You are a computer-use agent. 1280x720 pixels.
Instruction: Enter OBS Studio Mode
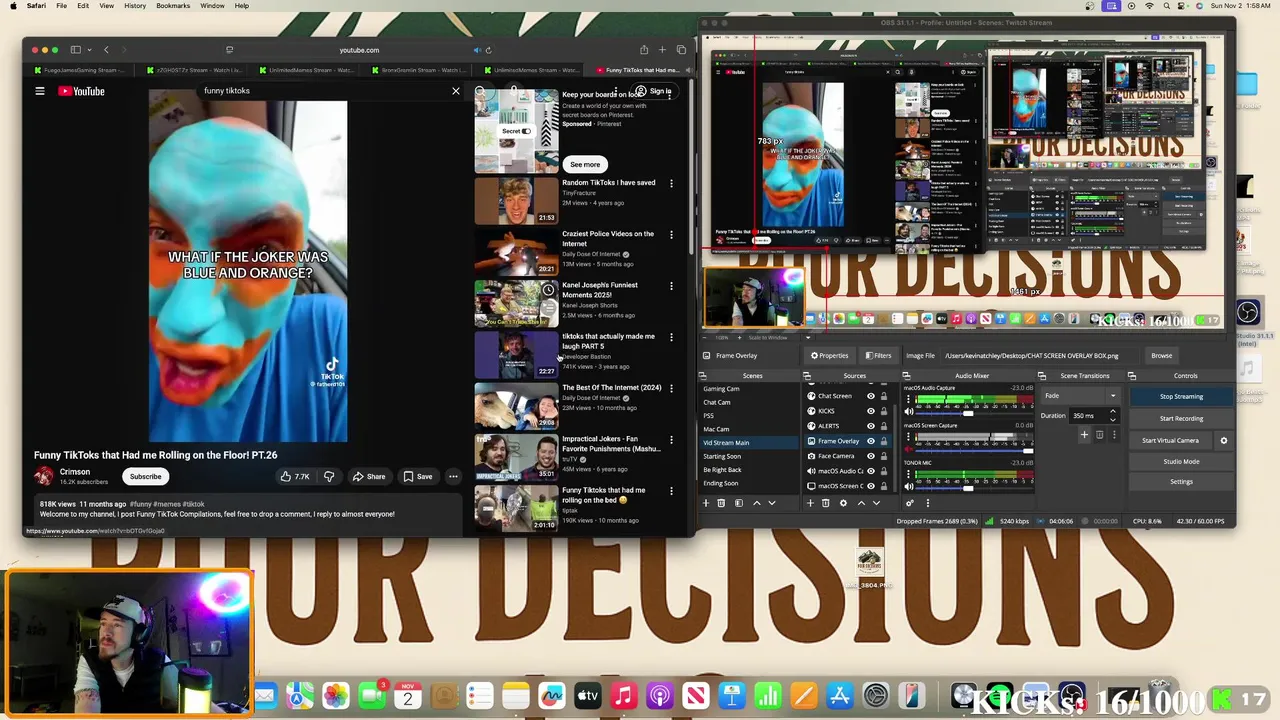1181,461
